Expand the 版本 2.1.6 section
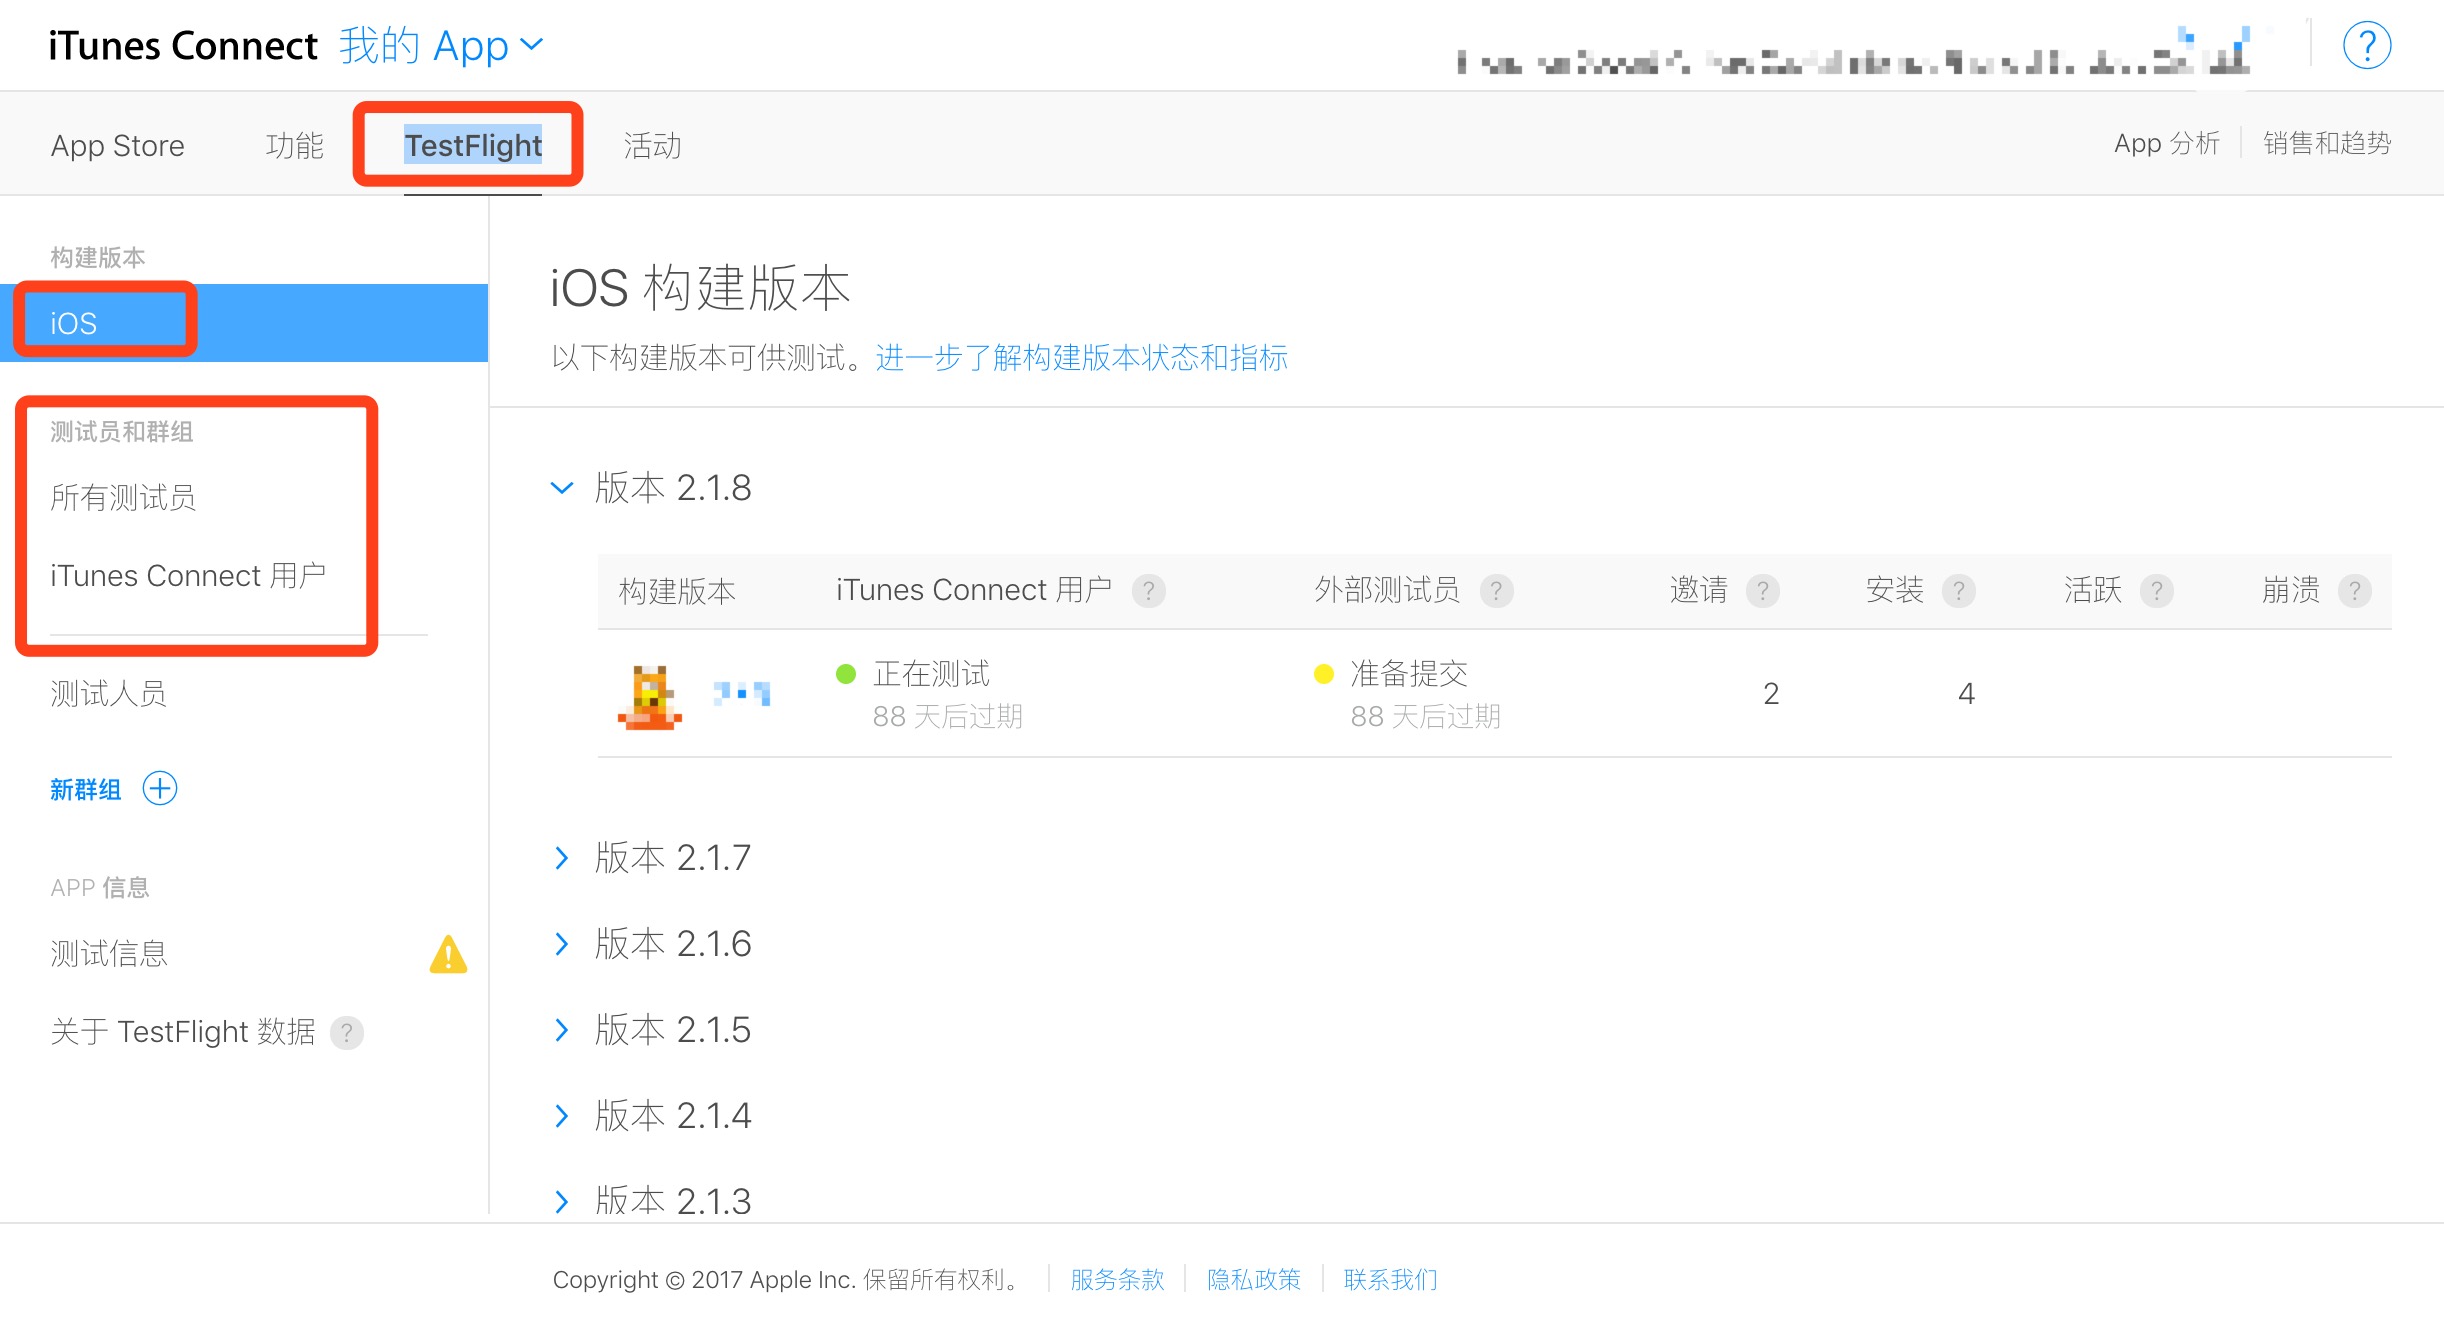 click(x=562, y=944)
